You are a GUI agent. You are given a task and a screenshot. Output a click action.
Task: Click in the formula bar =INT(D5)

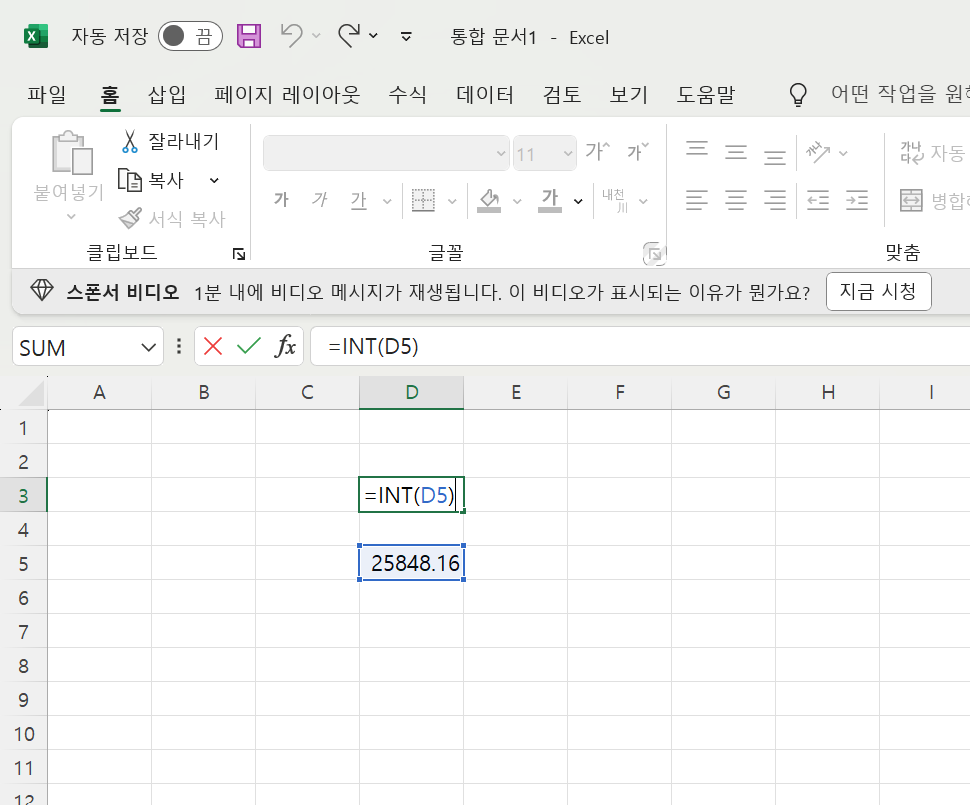[x=640, y=347]
